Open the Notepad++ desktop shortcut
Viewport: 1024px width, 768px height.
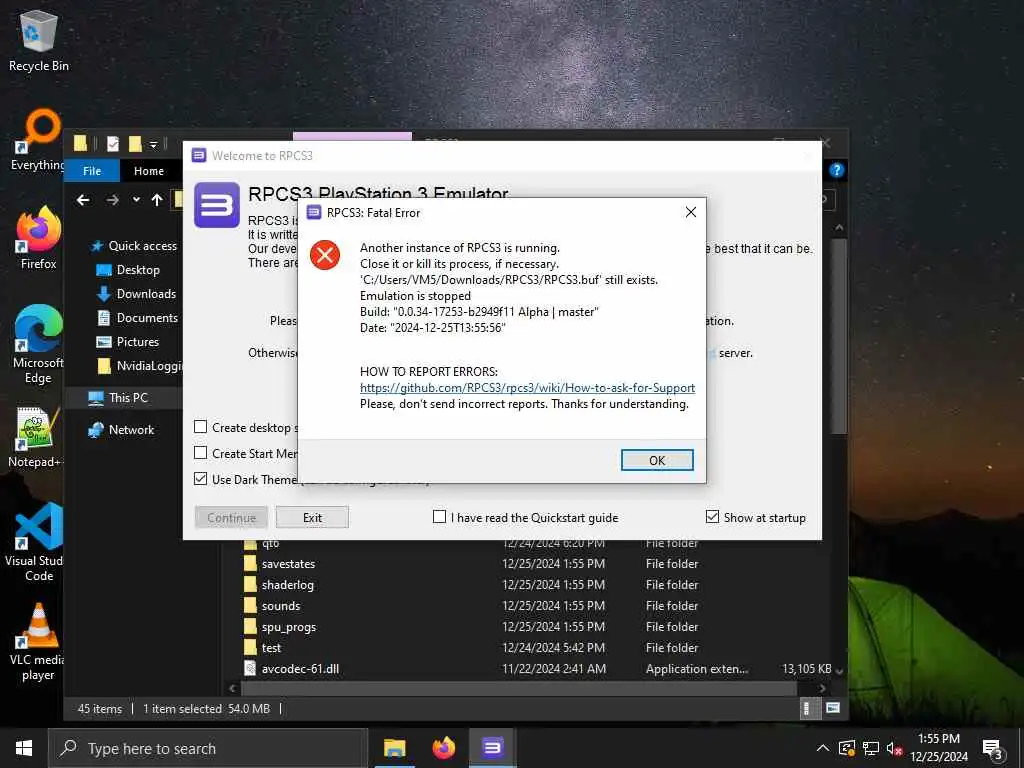[x=36, y=438]
